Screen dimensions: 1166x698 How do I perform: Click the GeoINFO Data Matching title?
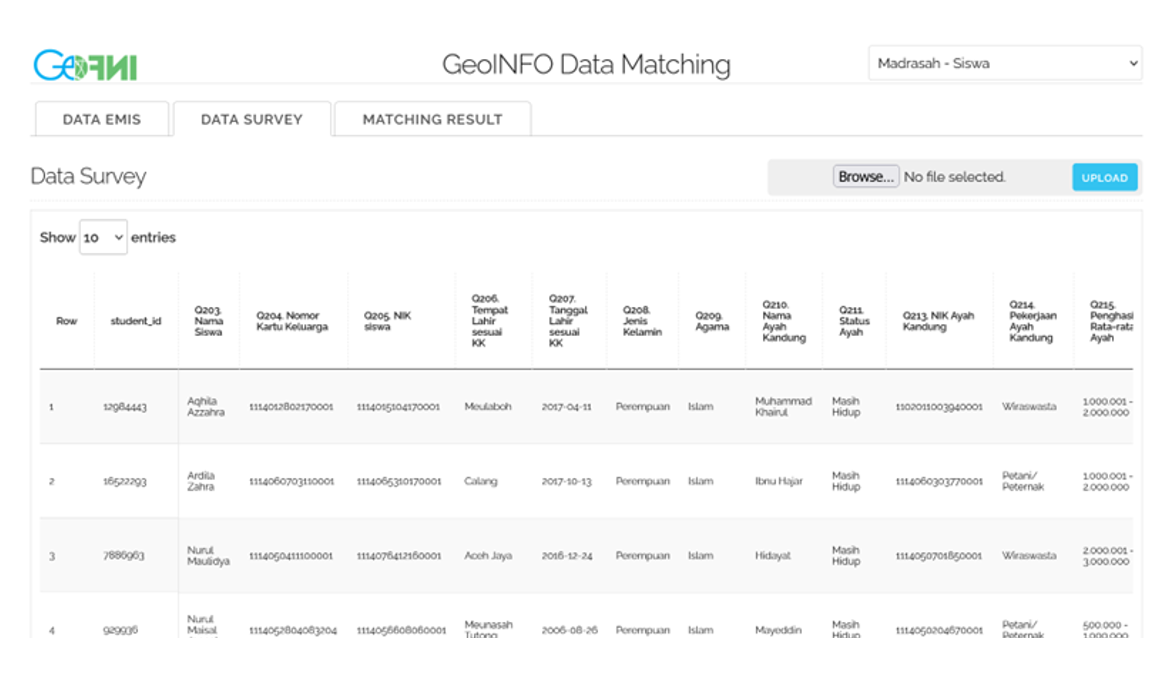coord(586,65)
